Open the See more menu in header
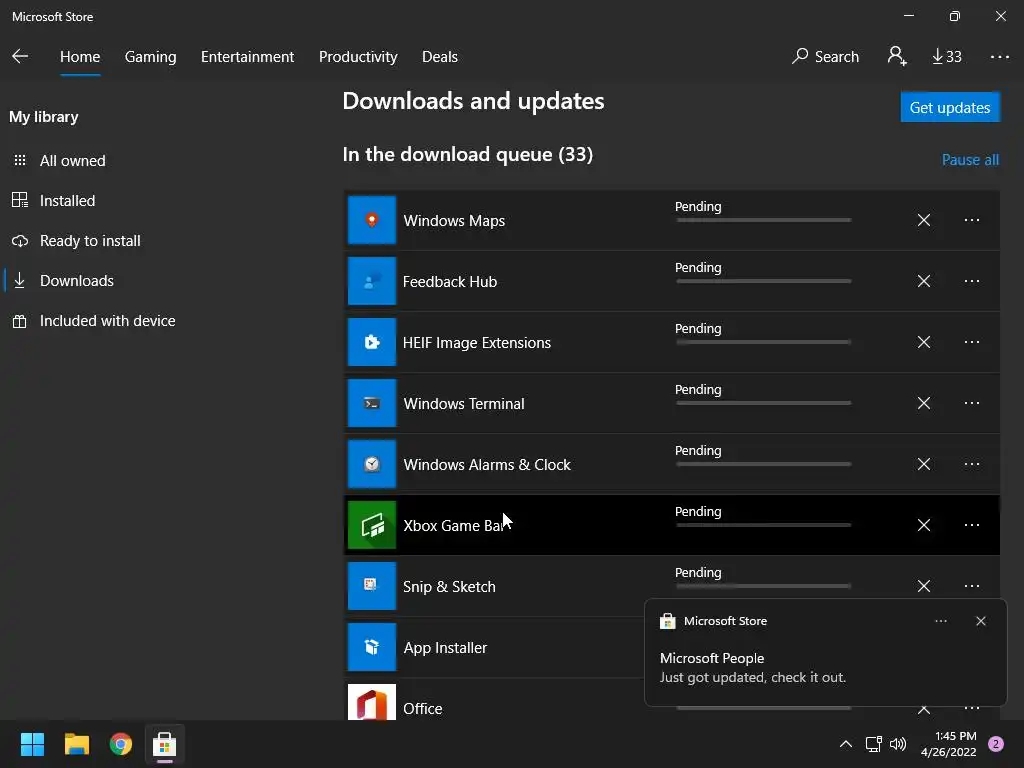 pos(999,57)
